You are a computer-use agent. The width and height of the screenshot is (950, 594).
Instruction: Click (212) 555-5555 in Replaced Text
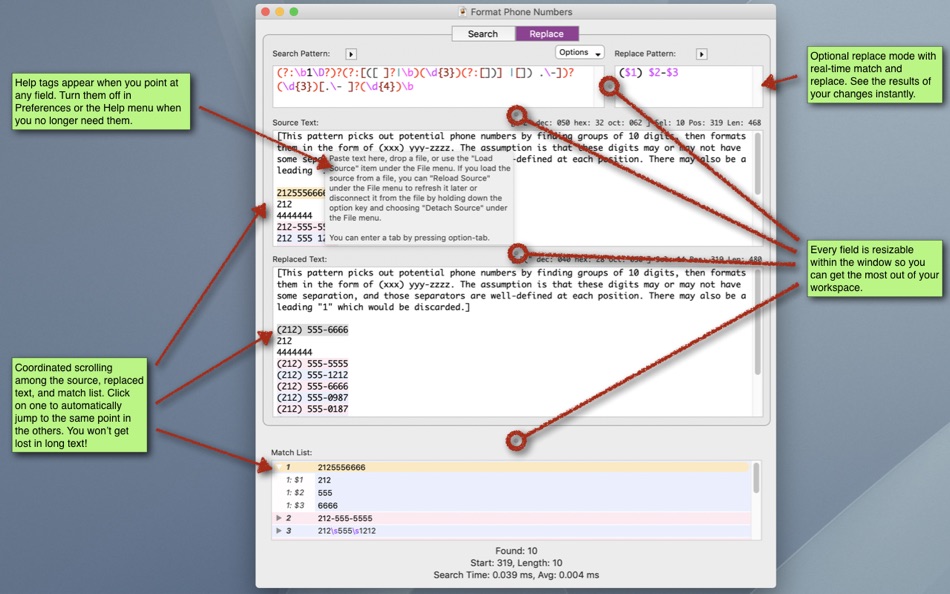[313, 364]
